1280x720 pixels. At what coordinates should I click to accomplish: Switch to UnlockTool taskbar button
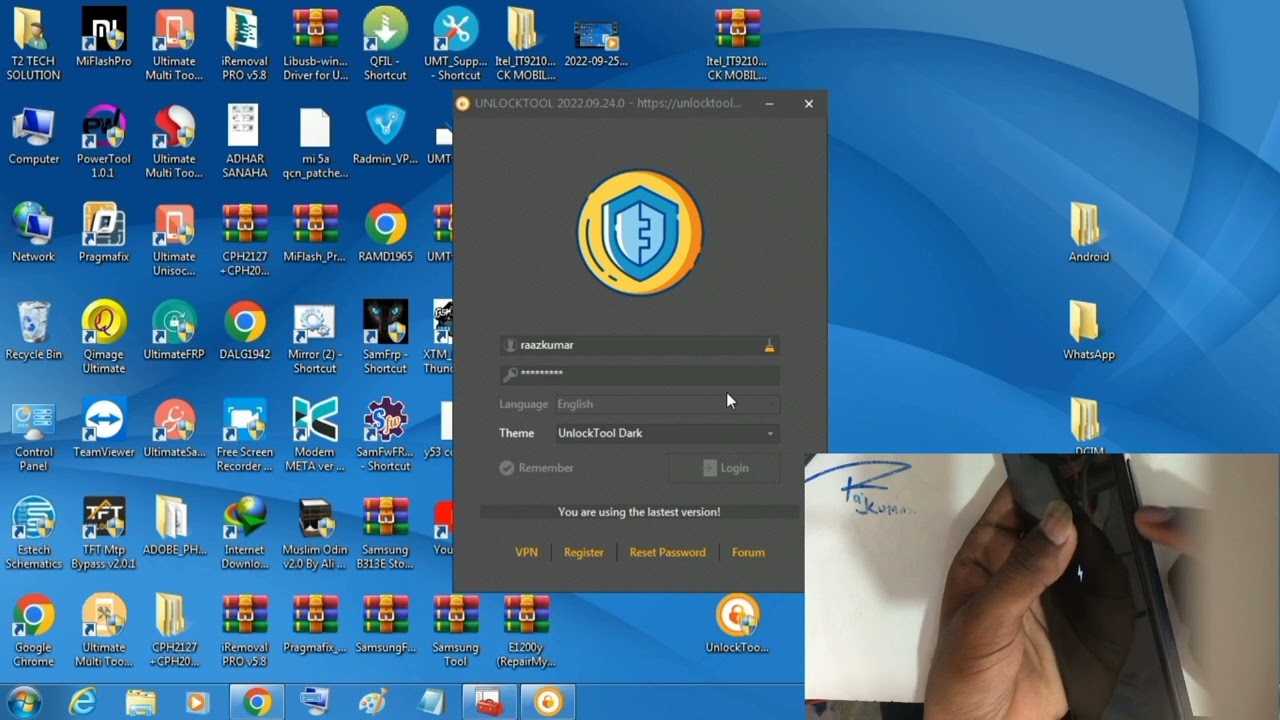[x=548, y=703]
